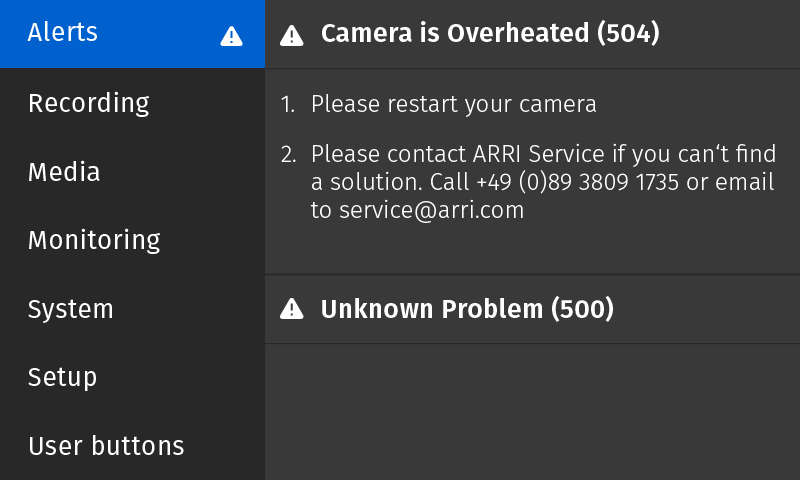Select the Monitoring menu item

coord(94,240)
